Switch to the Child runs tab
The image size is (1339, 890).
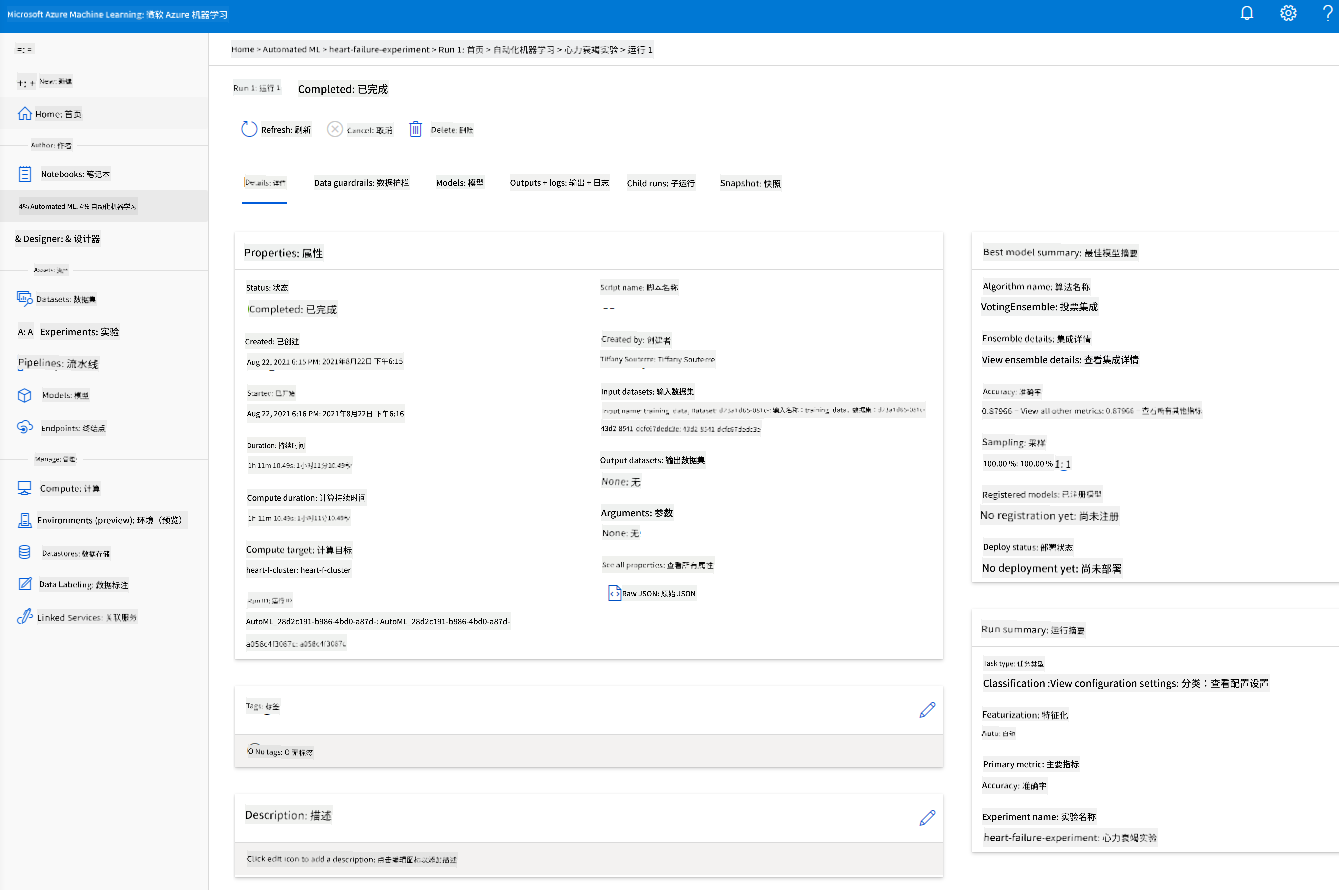(661, 183)
